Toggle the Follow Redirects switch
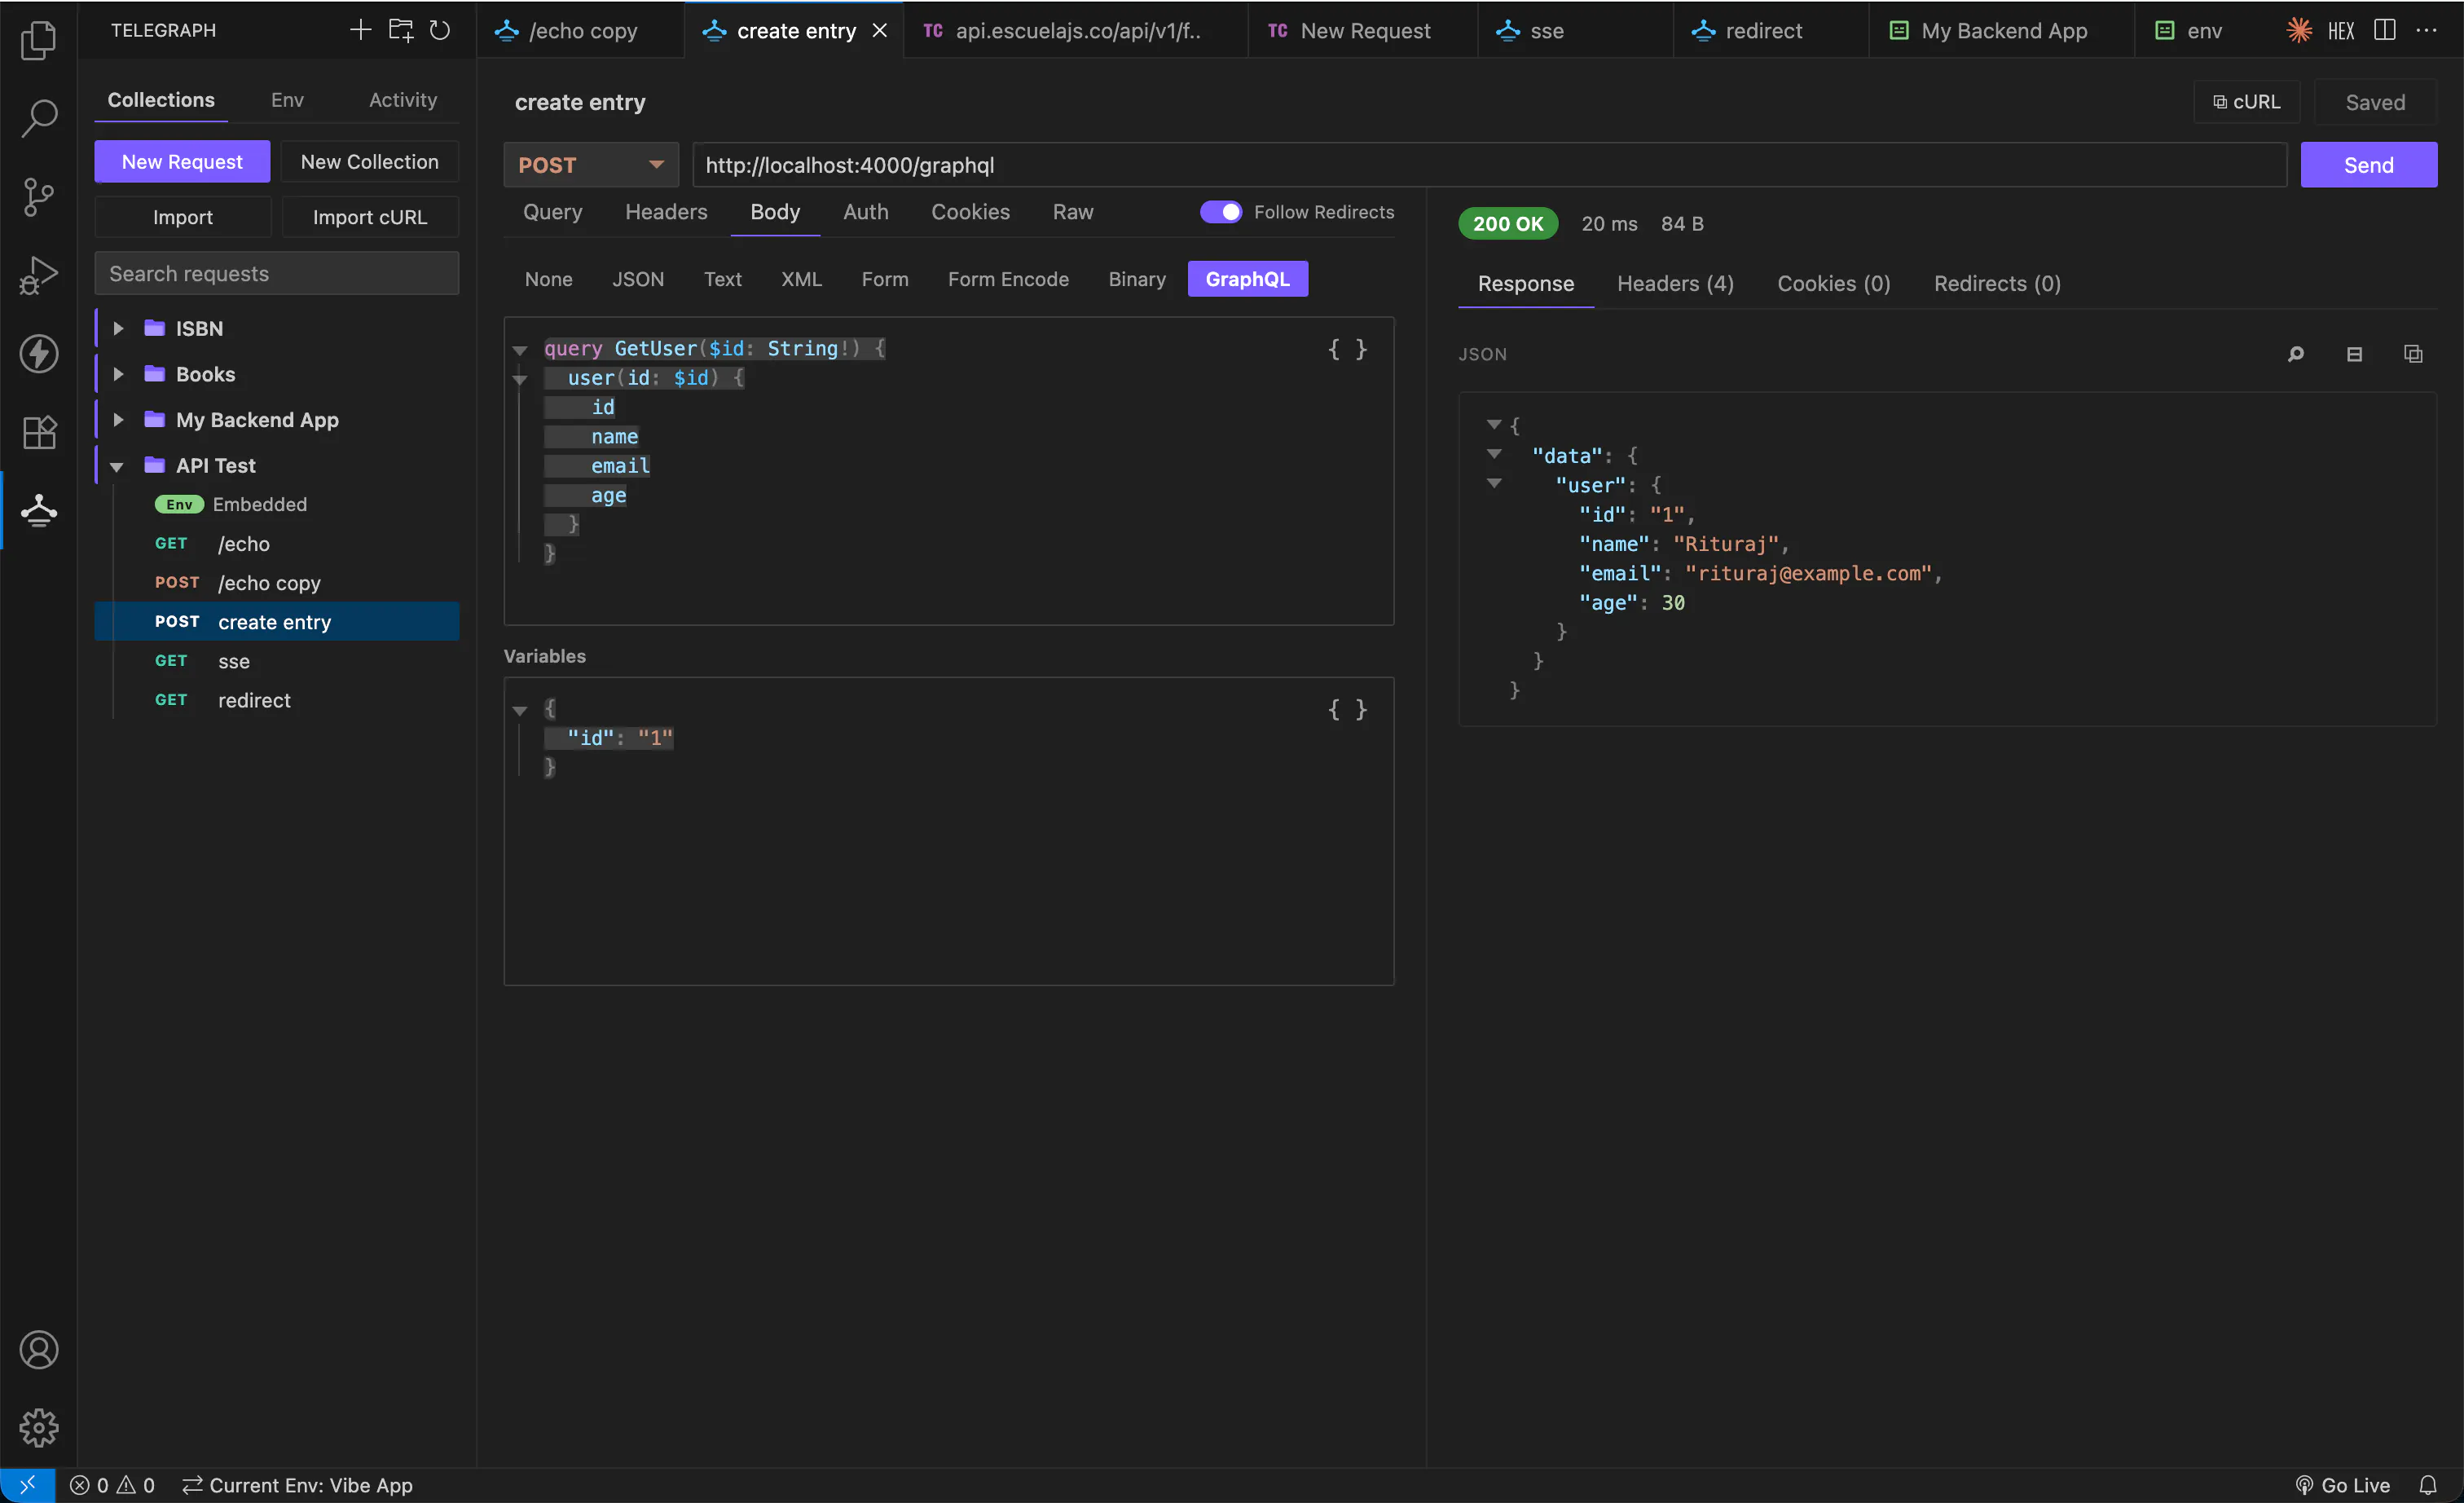Screen dimensions: 2464x1503 1220,212
